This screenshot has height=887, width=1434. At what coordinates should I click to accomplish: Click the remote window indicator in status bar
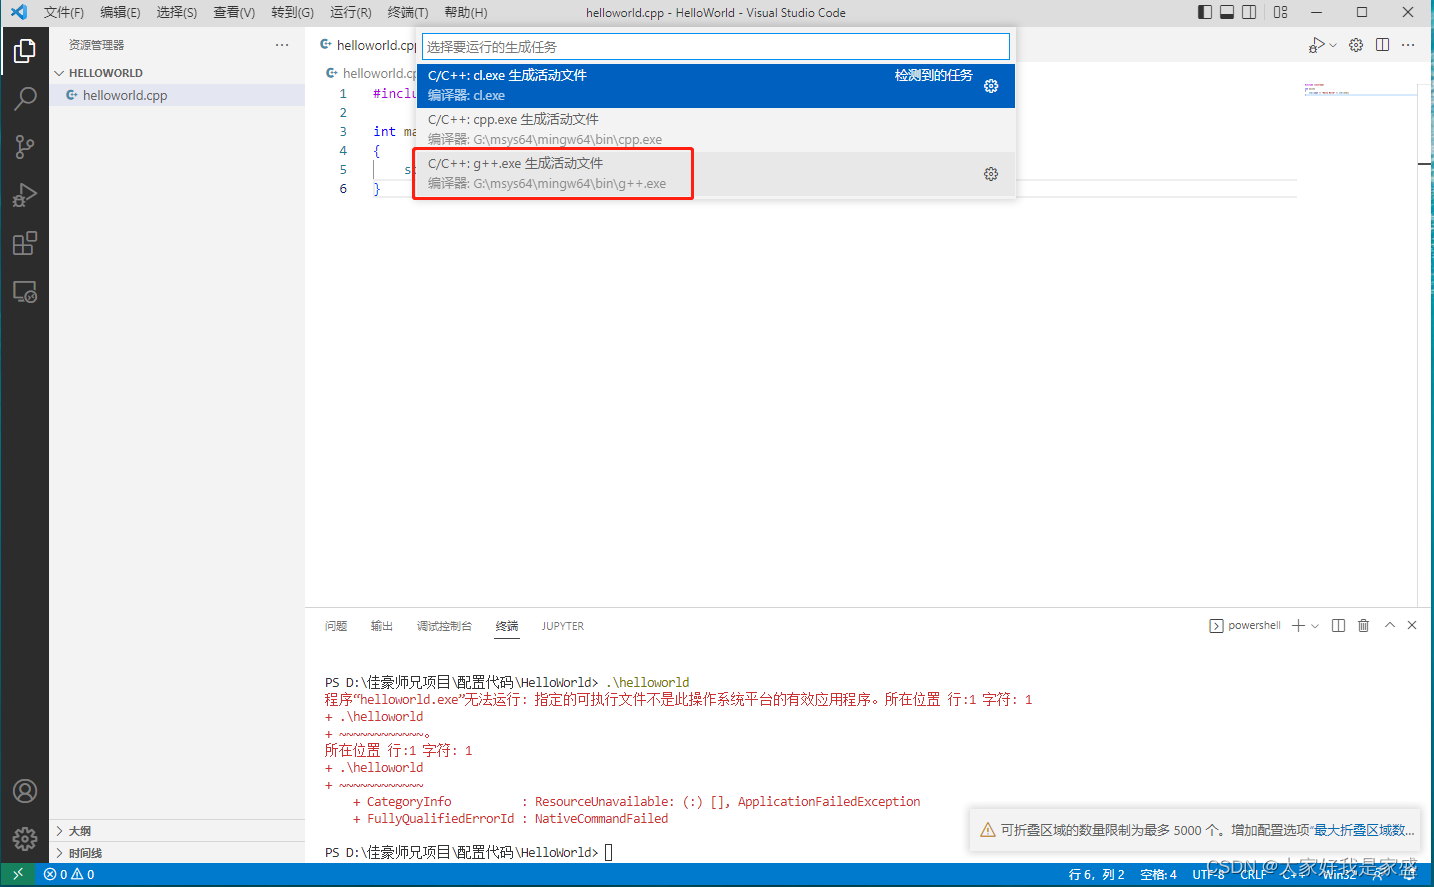coord(17,874)
